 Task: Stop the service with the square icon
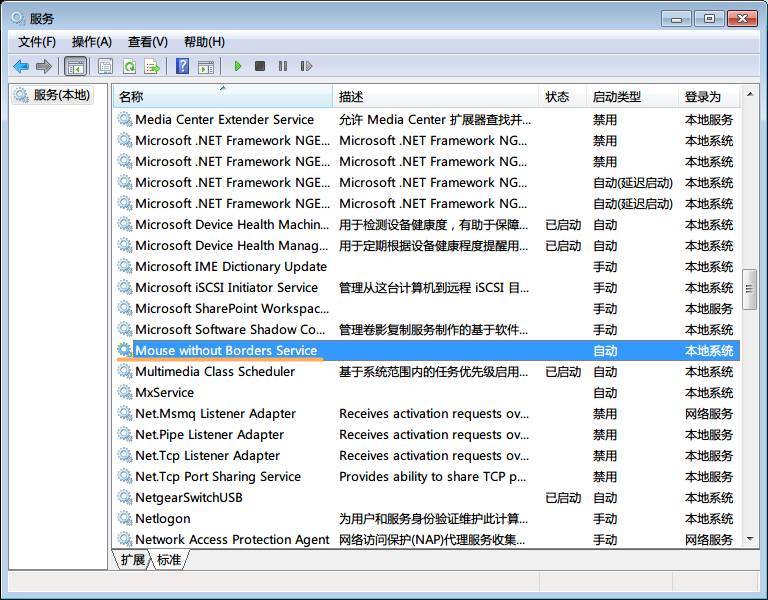click(260, 66)
